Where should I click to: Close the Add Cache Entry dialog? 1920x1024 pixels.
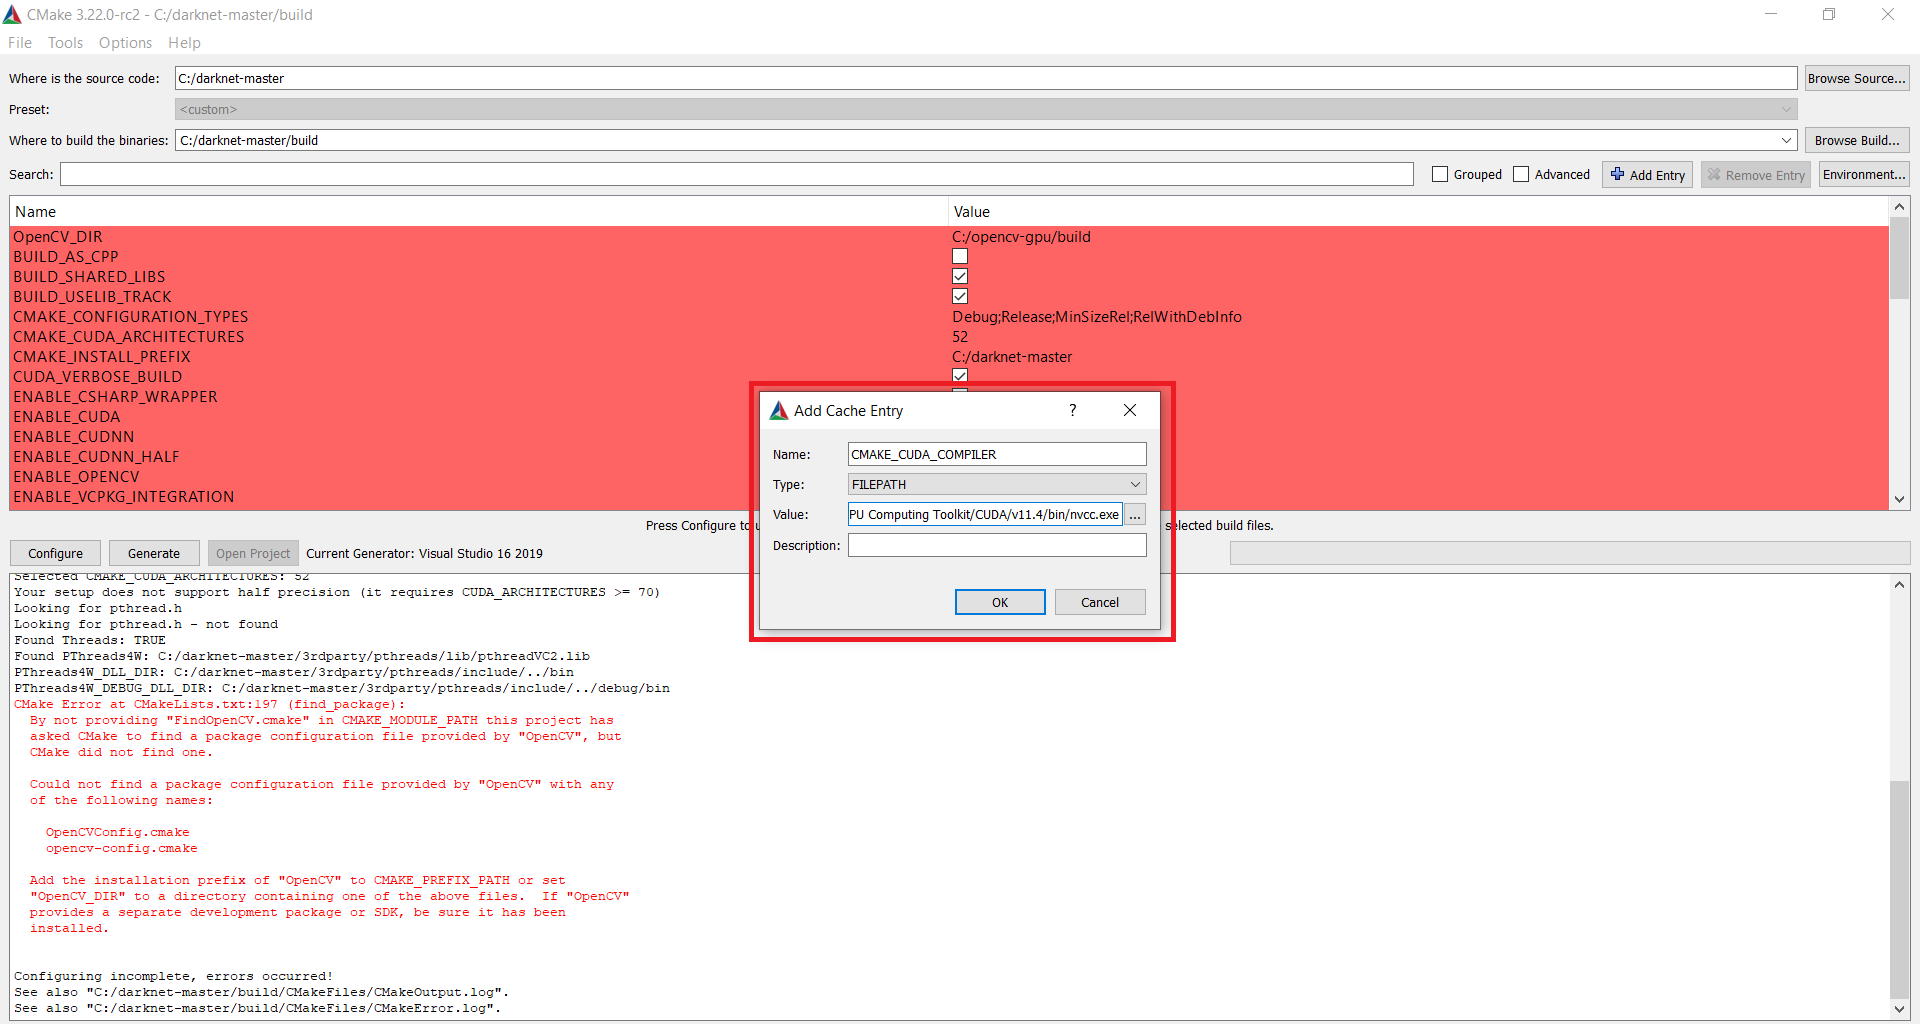tap(1129, 410)
